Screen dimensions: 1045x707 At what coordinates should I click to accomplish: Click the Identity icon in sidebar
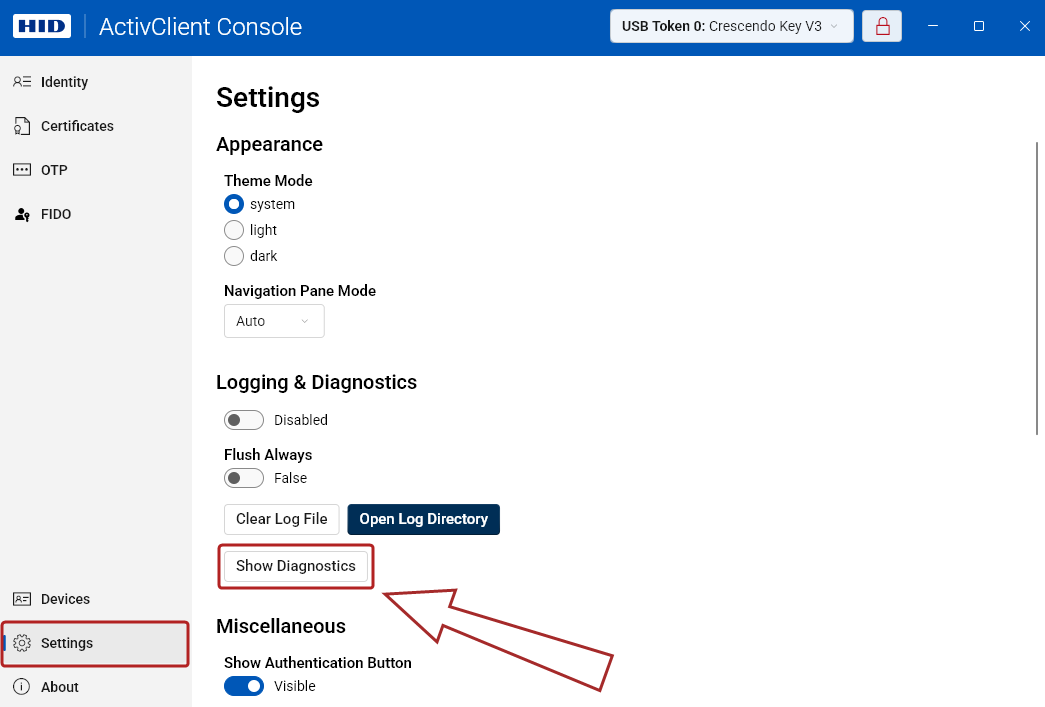(x=22, y=82)
